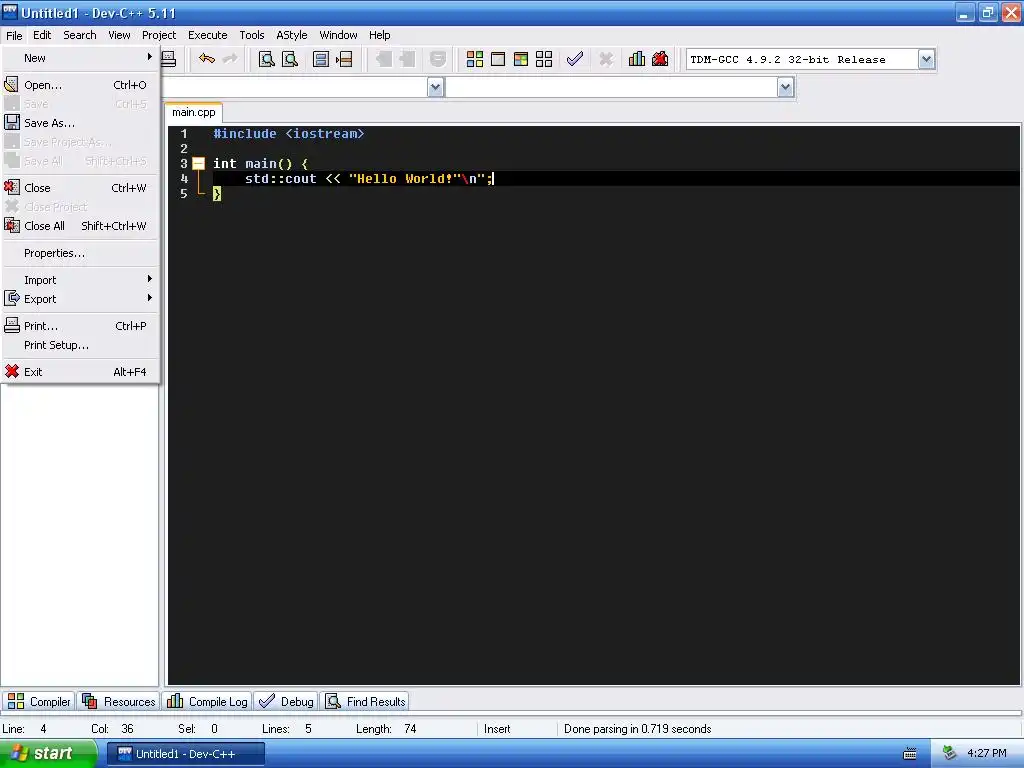Click the Goto Function toolbar icon
This screenshot has height=768, width=1024.
coord(321,59)
